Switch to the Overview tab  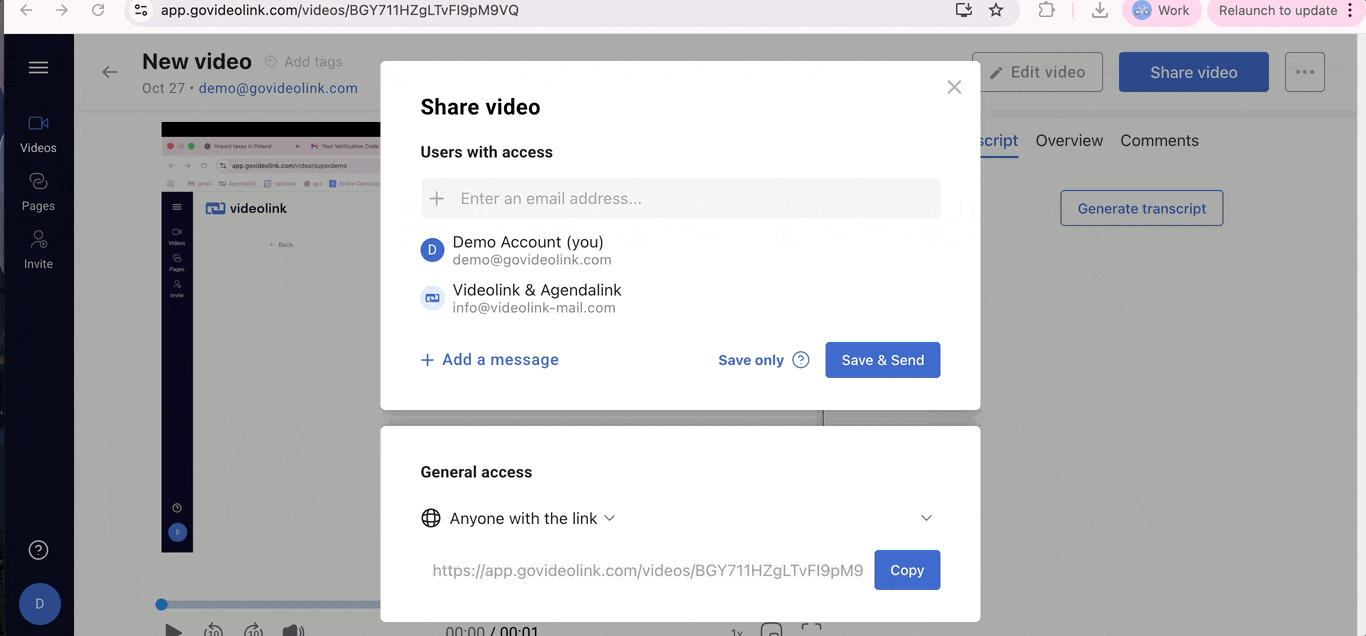click(1069, 141)
